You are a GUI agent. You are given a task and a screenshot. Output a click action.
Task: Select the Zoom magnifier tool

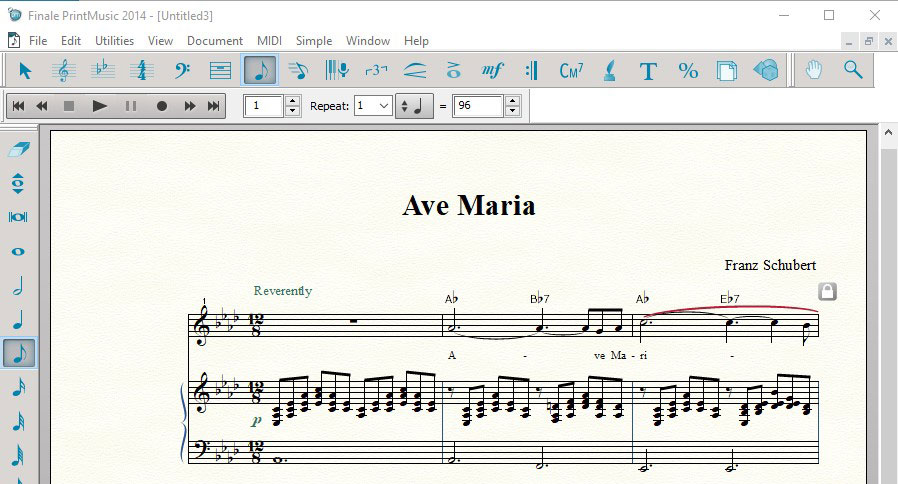click(x=853, y=70)
